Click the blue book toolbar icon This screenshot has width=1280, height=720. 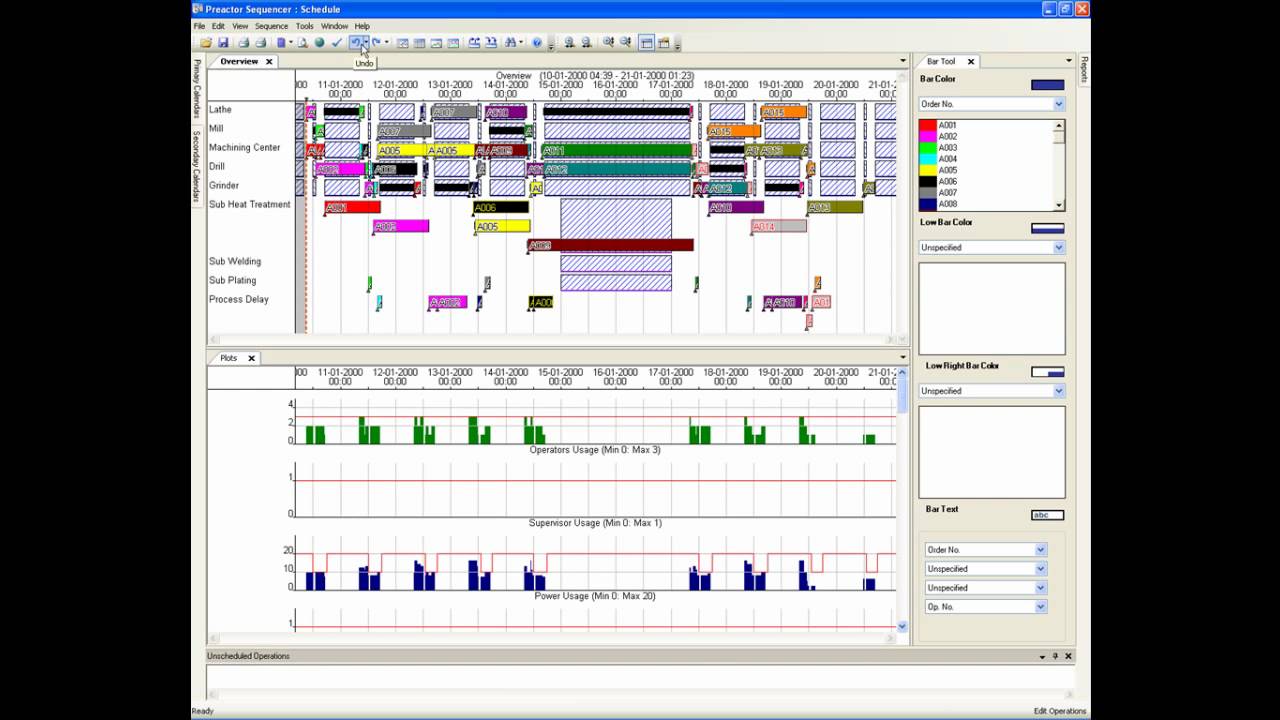click(x=281, y=43)
